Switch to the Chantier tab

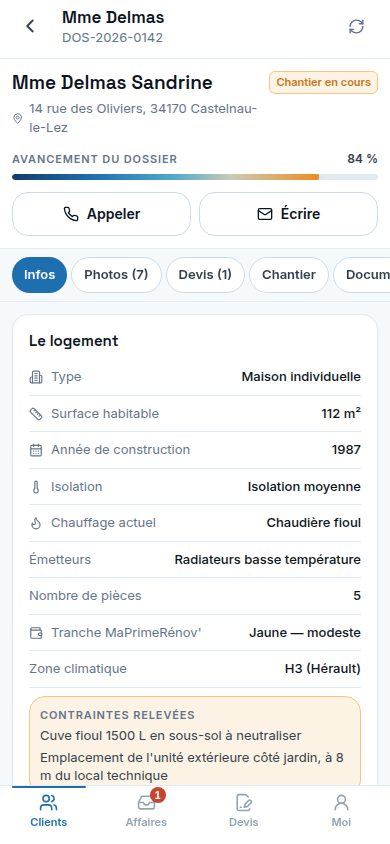pyautogui.click(x=289, y=275)
